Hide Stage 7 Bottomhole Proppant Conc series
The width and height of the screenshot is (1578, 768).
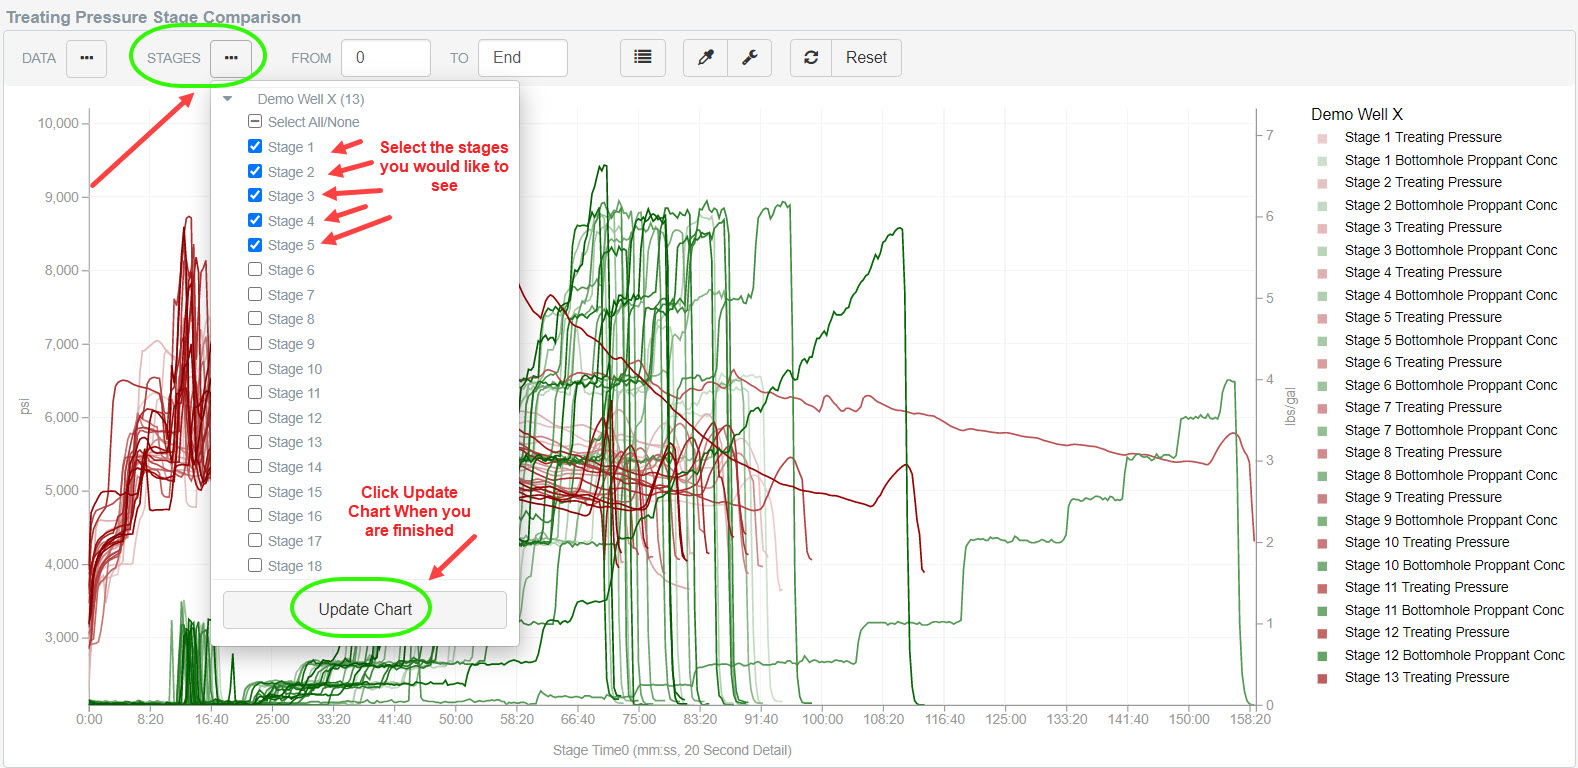coord(1451,430)
